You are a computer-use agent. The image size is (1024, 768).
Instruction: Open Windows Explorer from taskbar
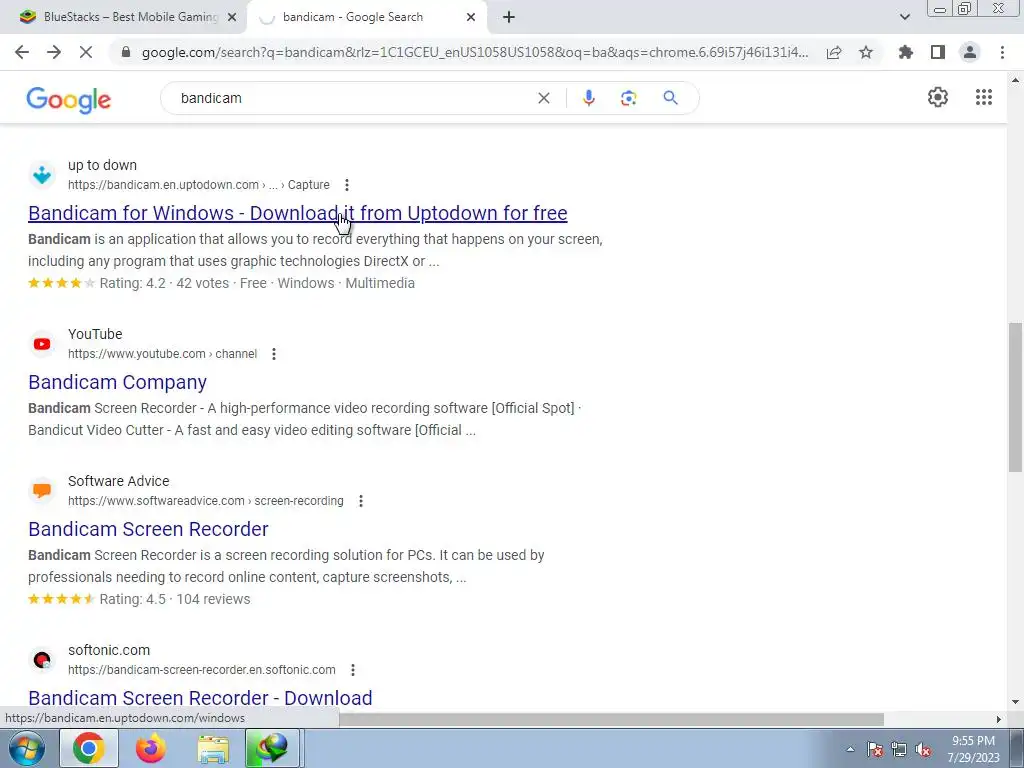tap(213, 748)
